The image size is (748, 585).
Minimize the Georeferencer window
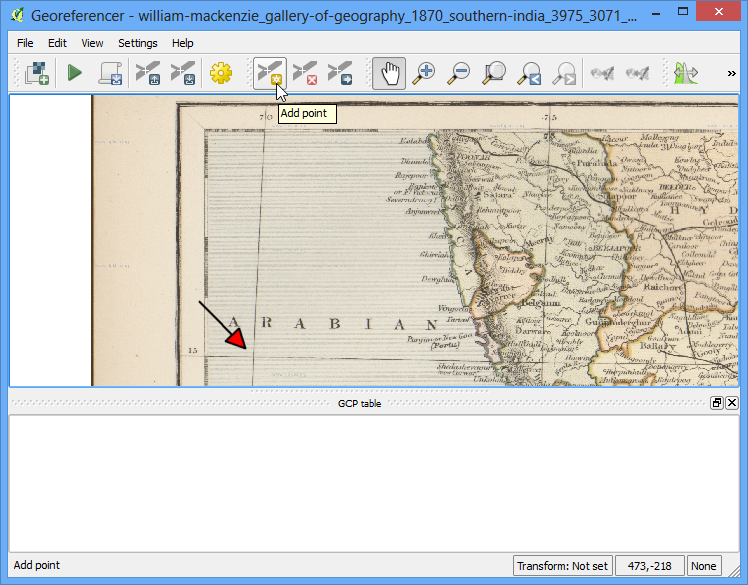click(x=656, y=13)
